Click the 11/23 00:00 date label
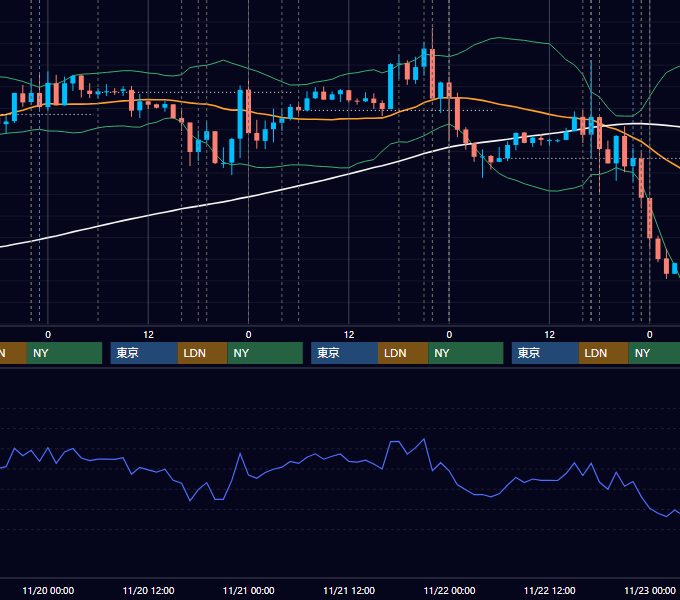Image resolution: width=680 pixels, height=600 pixels. 650,590
